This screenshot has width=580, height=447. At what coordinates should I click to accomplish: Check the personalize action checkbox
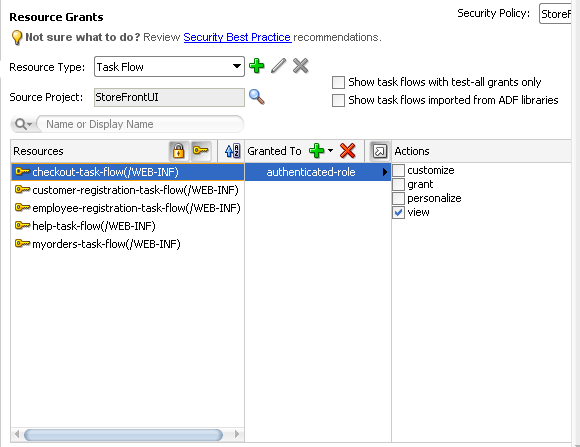point(398,198)
